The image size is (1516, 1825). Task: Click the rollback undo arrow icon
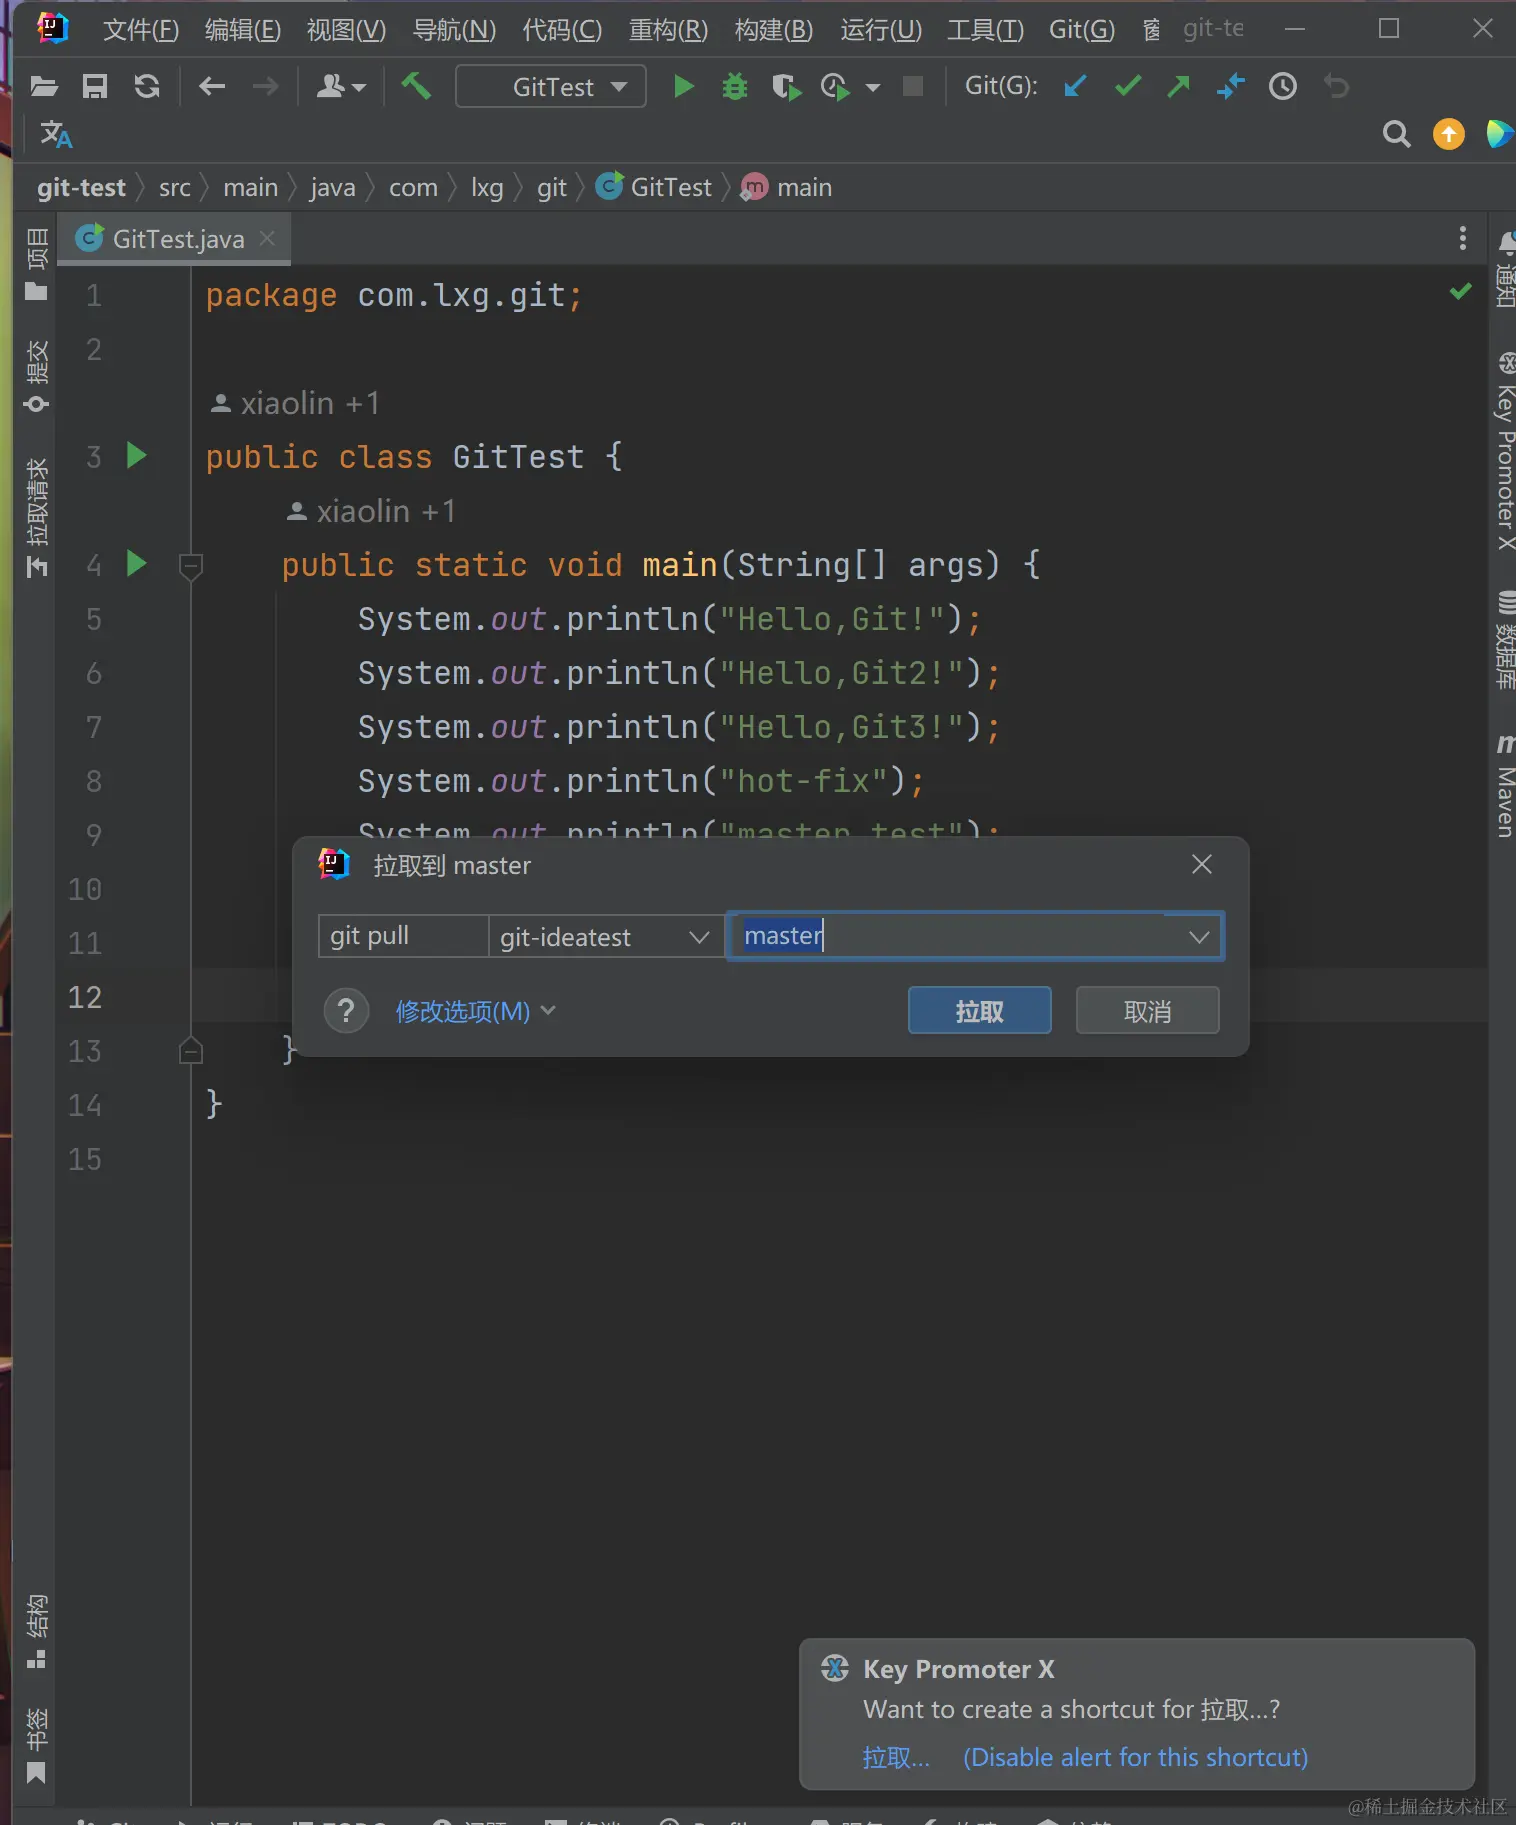1336,87
